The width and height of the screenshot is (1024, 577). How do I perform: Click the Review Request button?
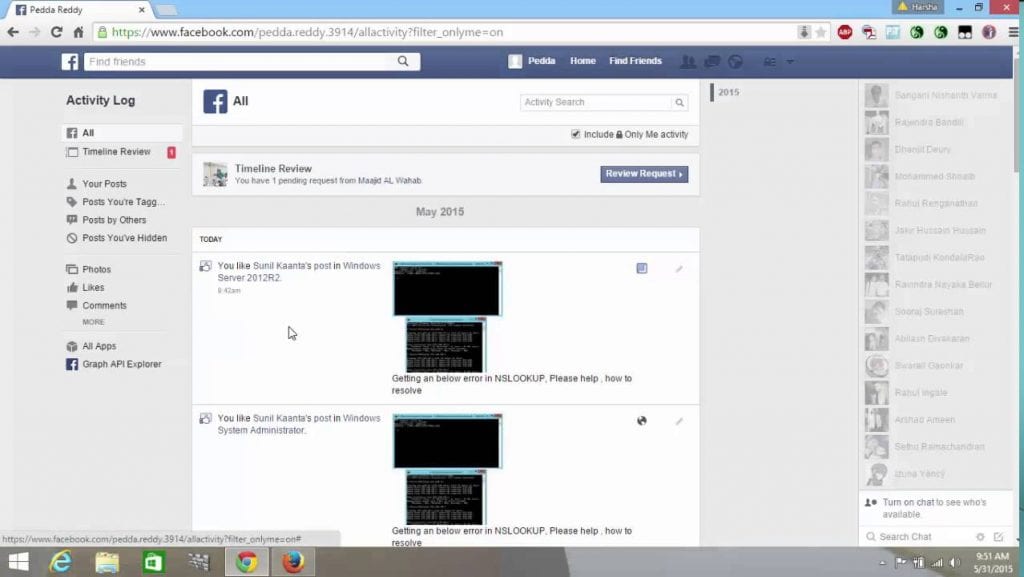coord(644,174)
